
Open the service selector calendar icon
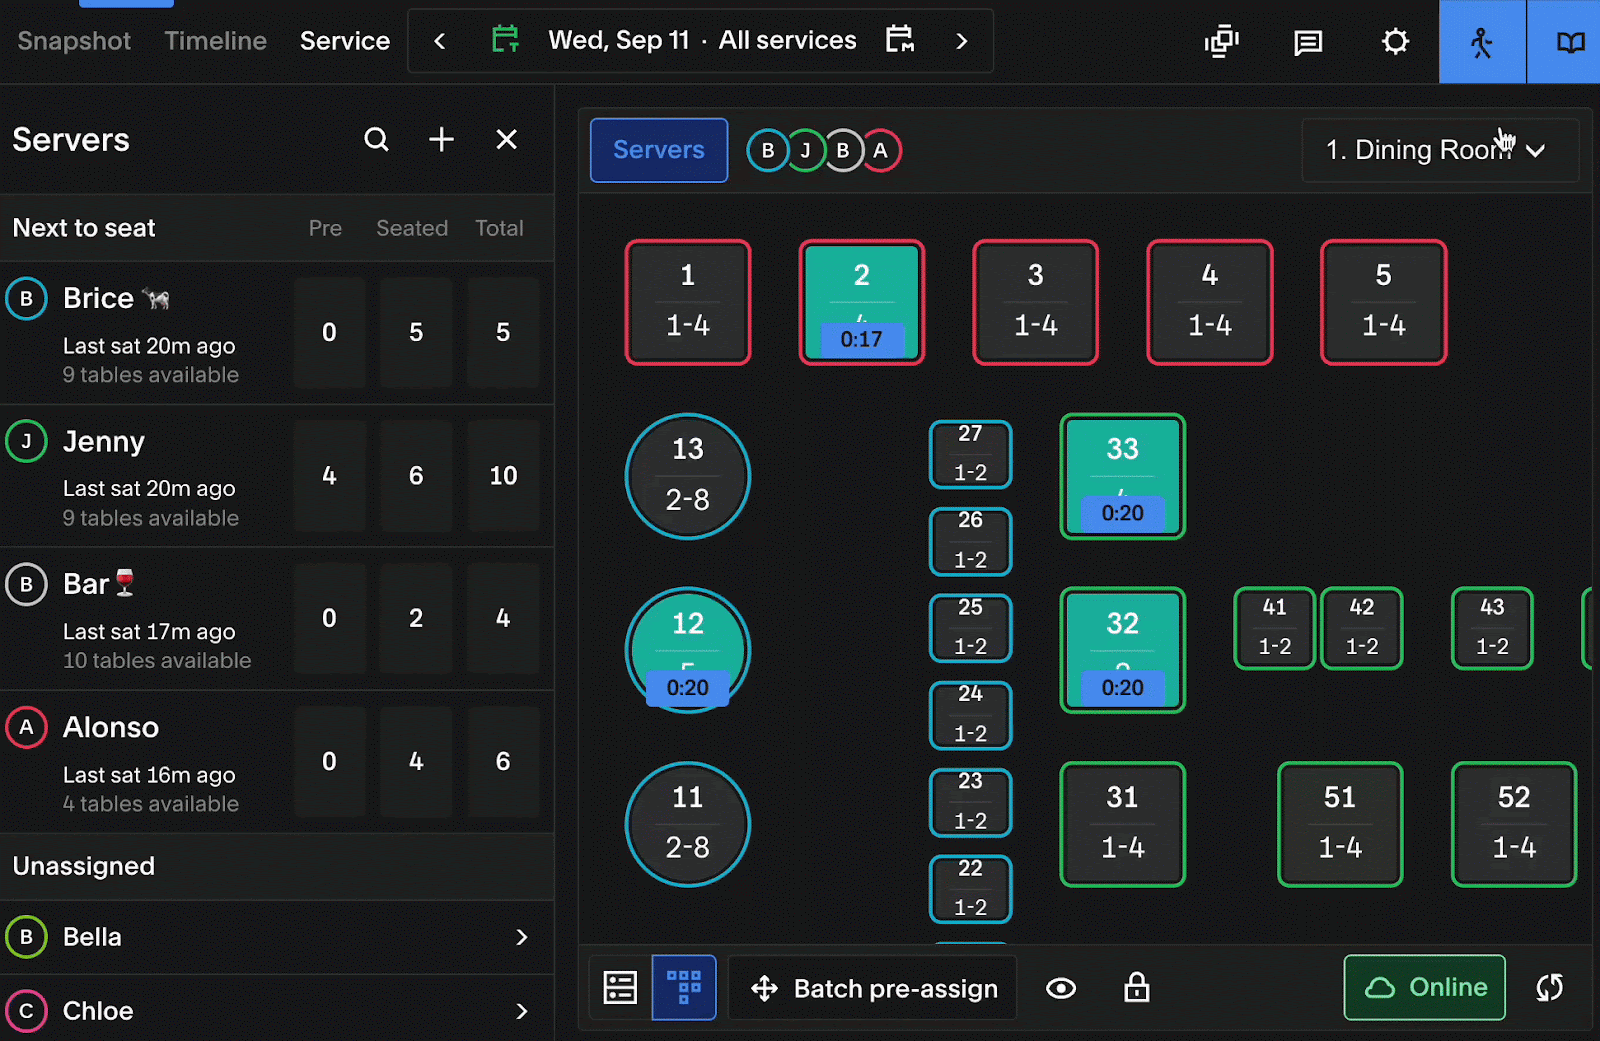pos(900,40)
